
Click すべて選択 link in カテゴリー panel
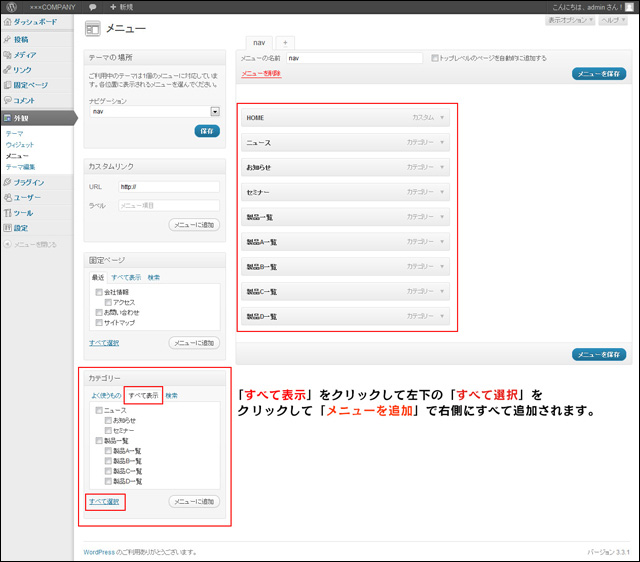tap(105, 500)
